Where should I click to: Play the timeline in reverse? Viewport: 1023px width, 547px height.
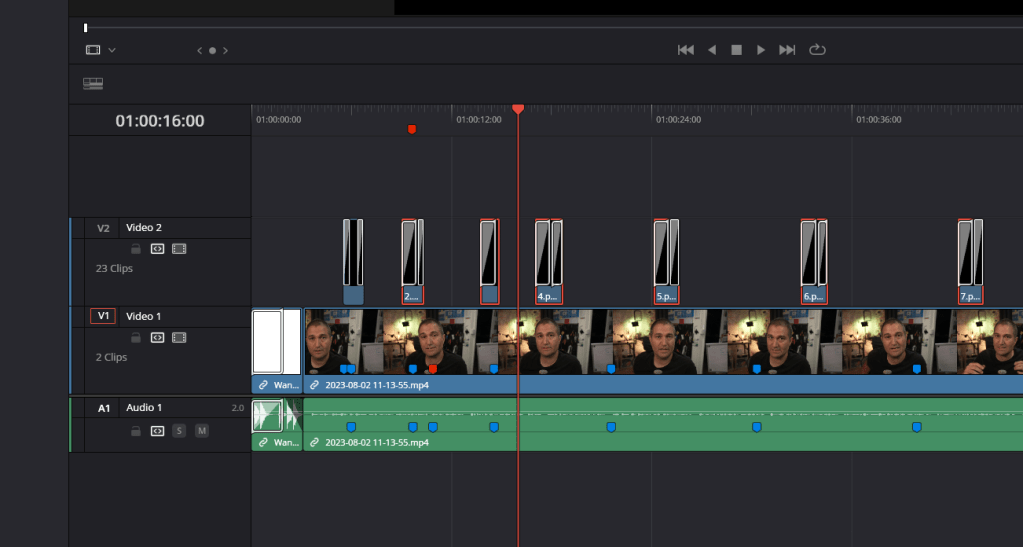pyautogui.click(x=712, y=50)
